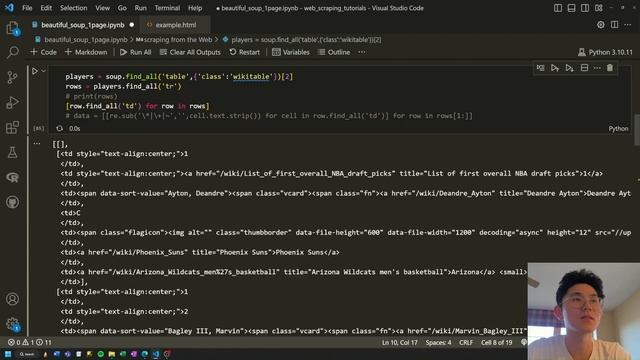The height and width of the screenshot is (360, 640).
Task: Click the CRLF end-of-line indicator
Action: click(x=466, y=342)
